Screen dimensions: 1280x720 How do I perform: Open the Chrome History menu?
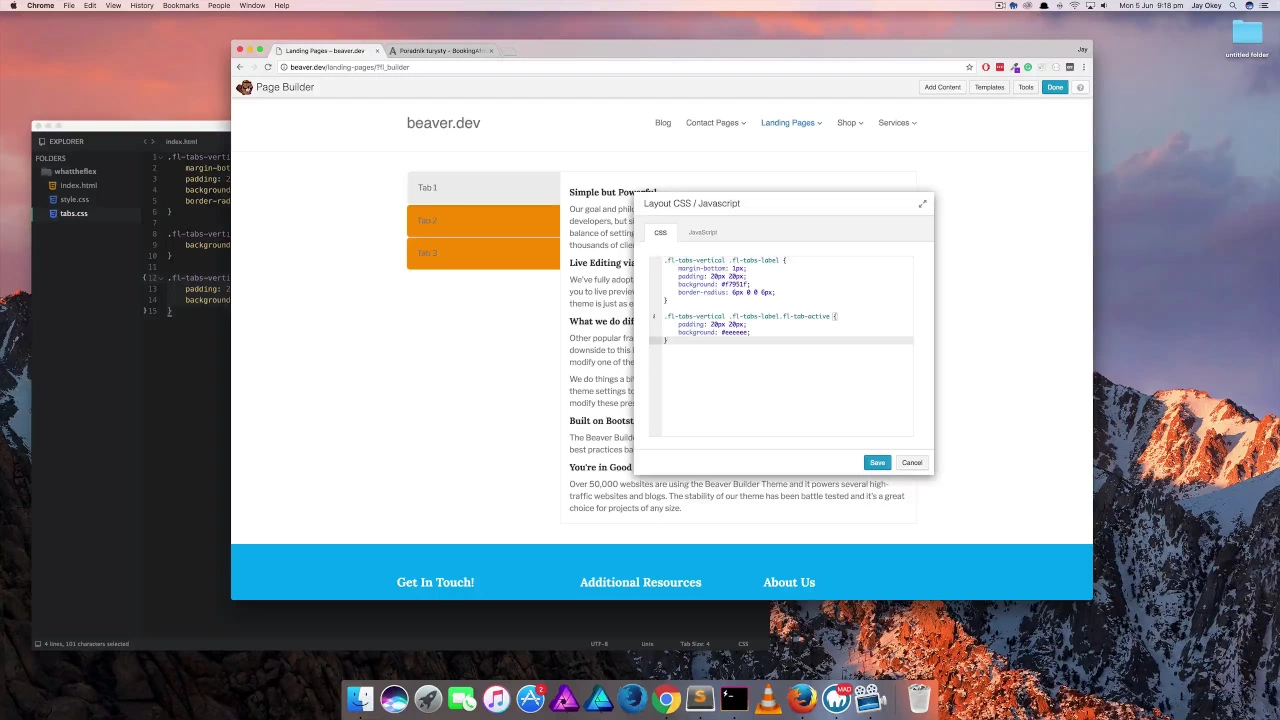[142, 6]
